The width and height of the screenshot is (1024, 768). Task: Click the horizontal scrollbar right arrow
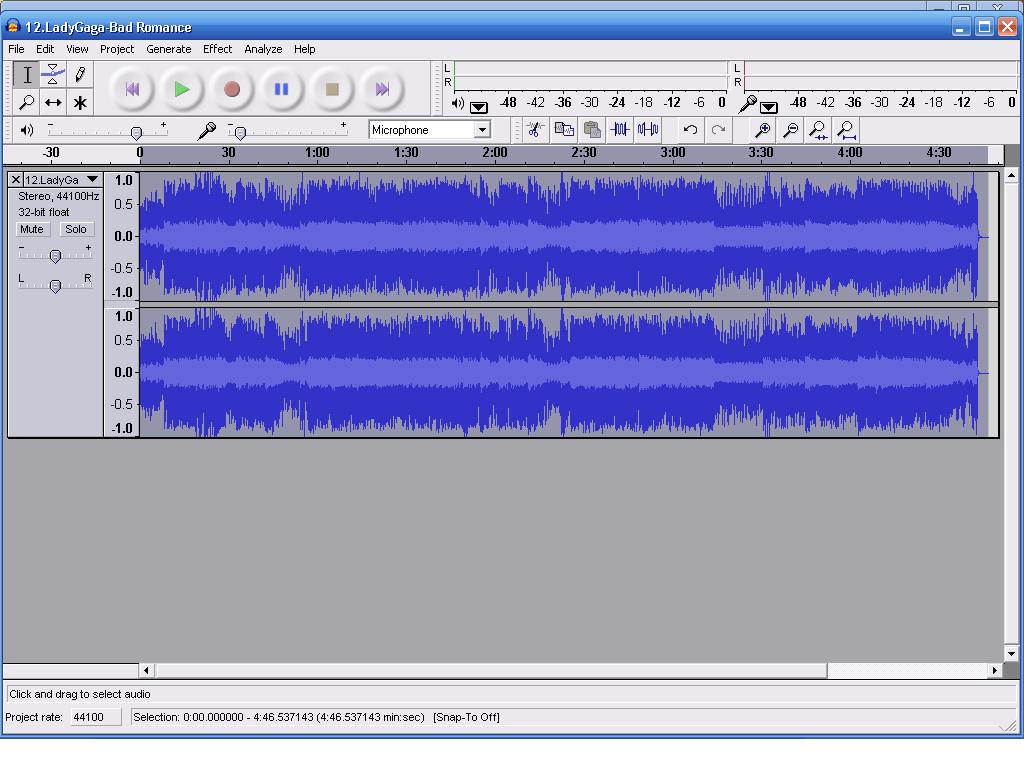pos(994,671)
